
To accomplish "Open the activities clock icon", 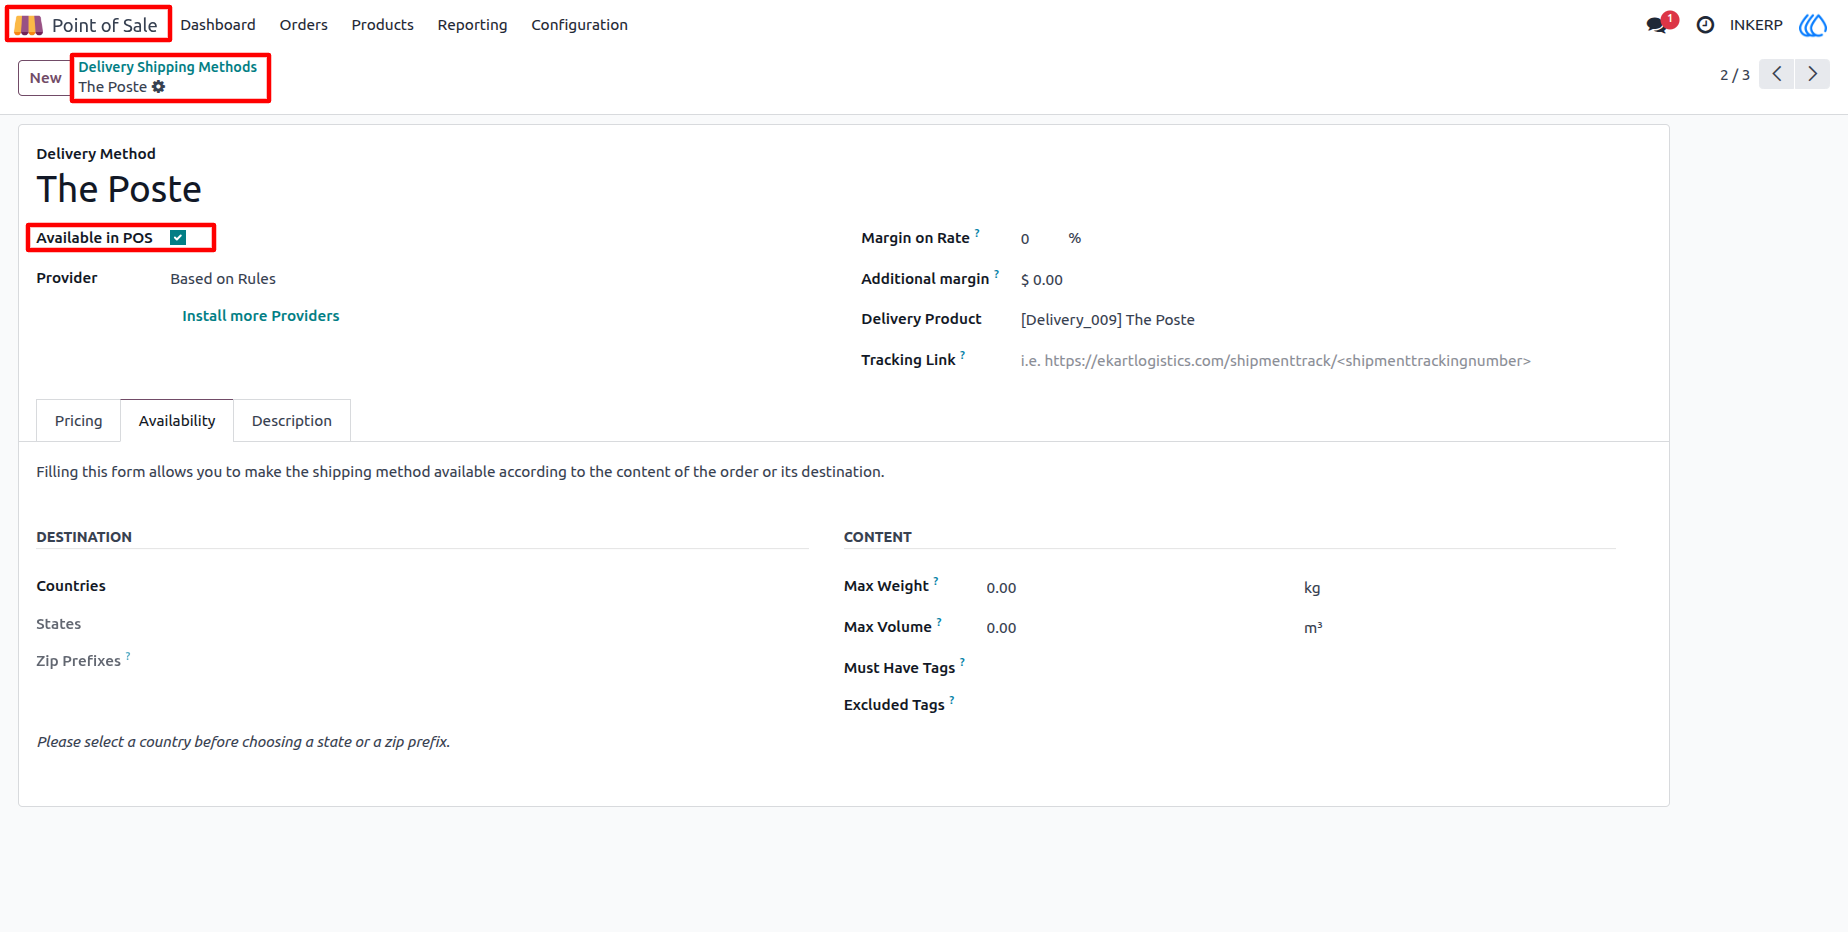I will pos(1706,25).
